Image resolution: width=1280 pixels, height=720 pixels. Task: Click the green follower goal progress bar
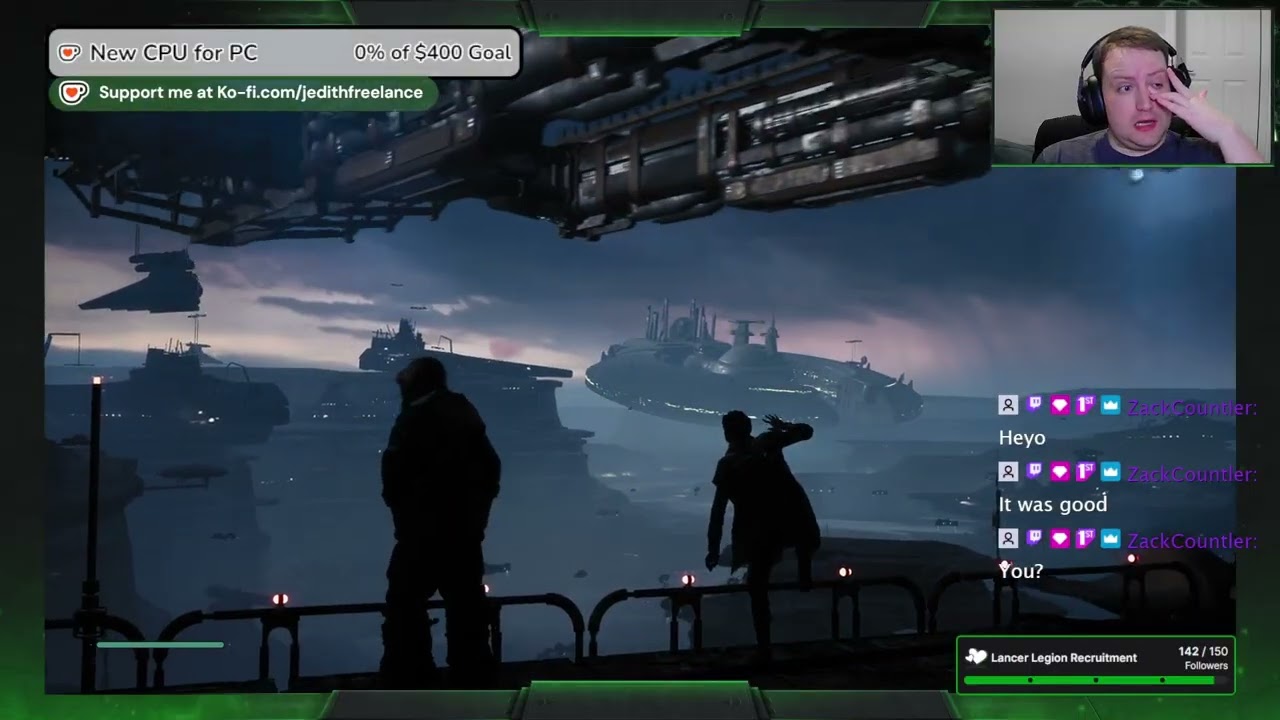pyautogui.click(x=1095, y=680)
